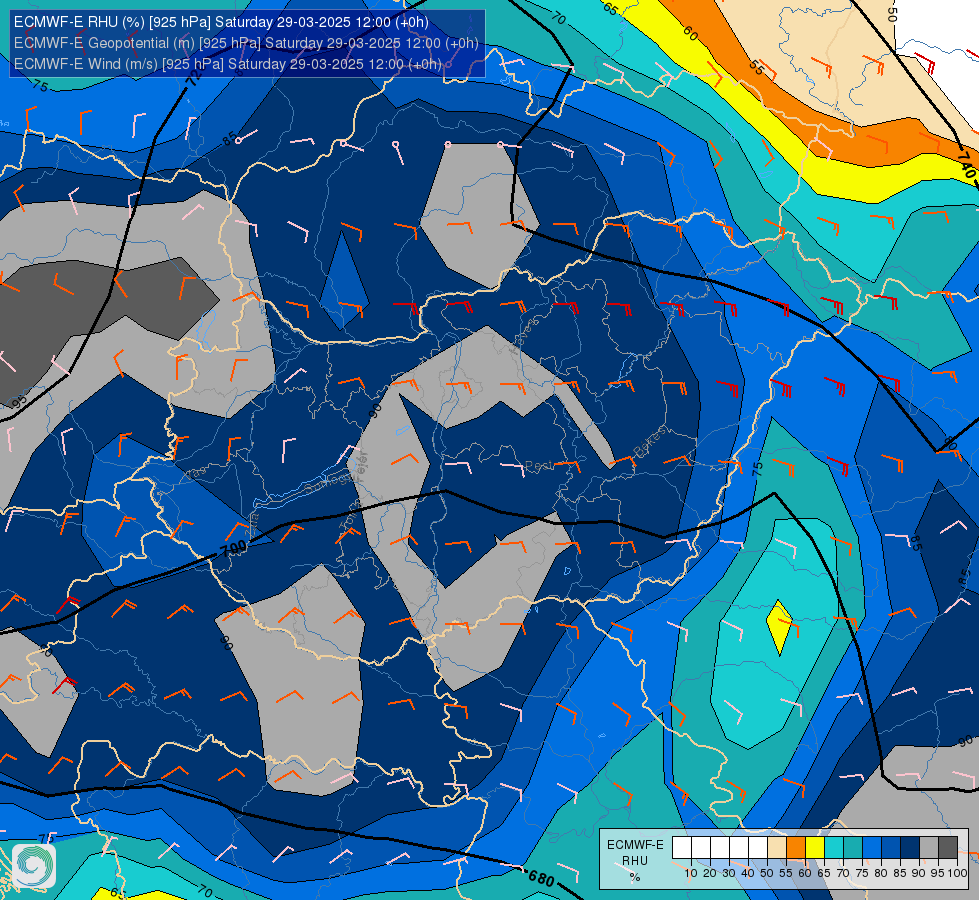The image size is (979, 900).
Task: Pick the medium blue 80–85 legend swatch
Action: pyautogui.click(x=891, y=848)
